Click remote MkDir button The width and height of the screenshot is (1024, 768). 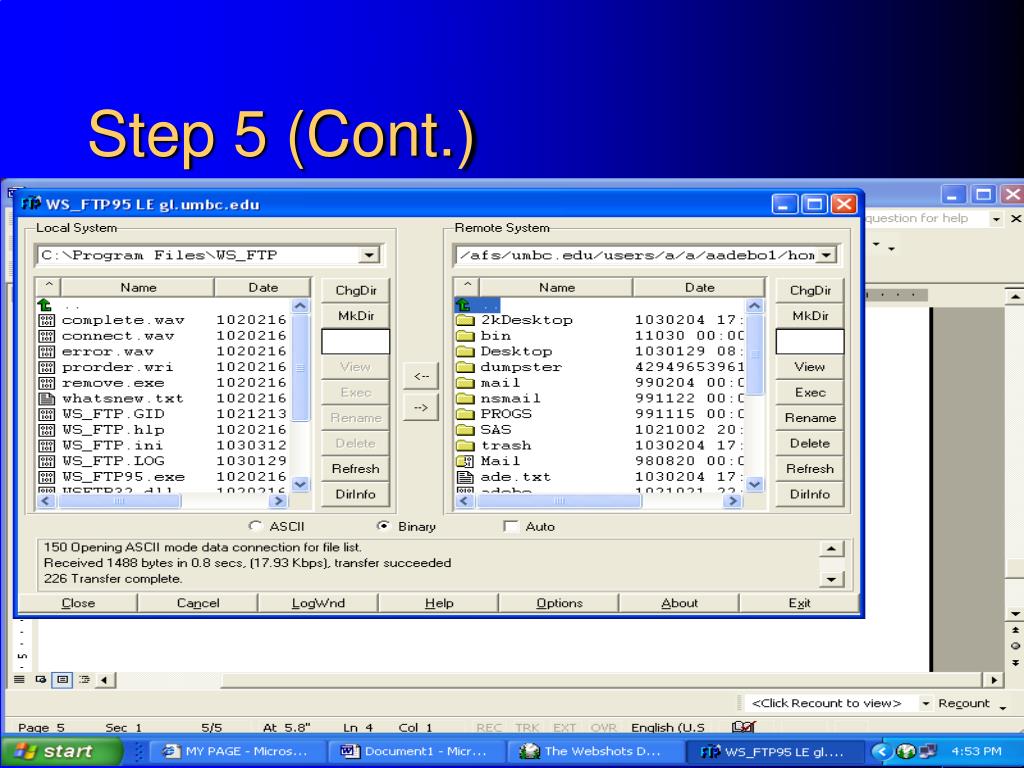point(810,316)
